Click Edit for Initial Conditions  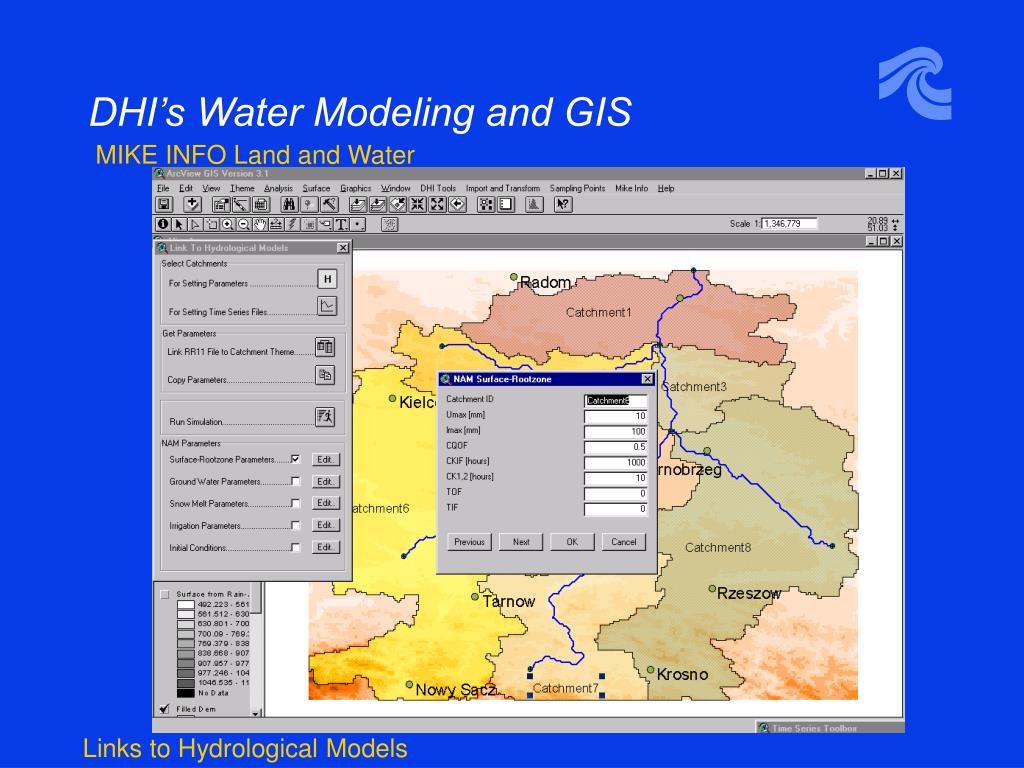coord(325,547)
